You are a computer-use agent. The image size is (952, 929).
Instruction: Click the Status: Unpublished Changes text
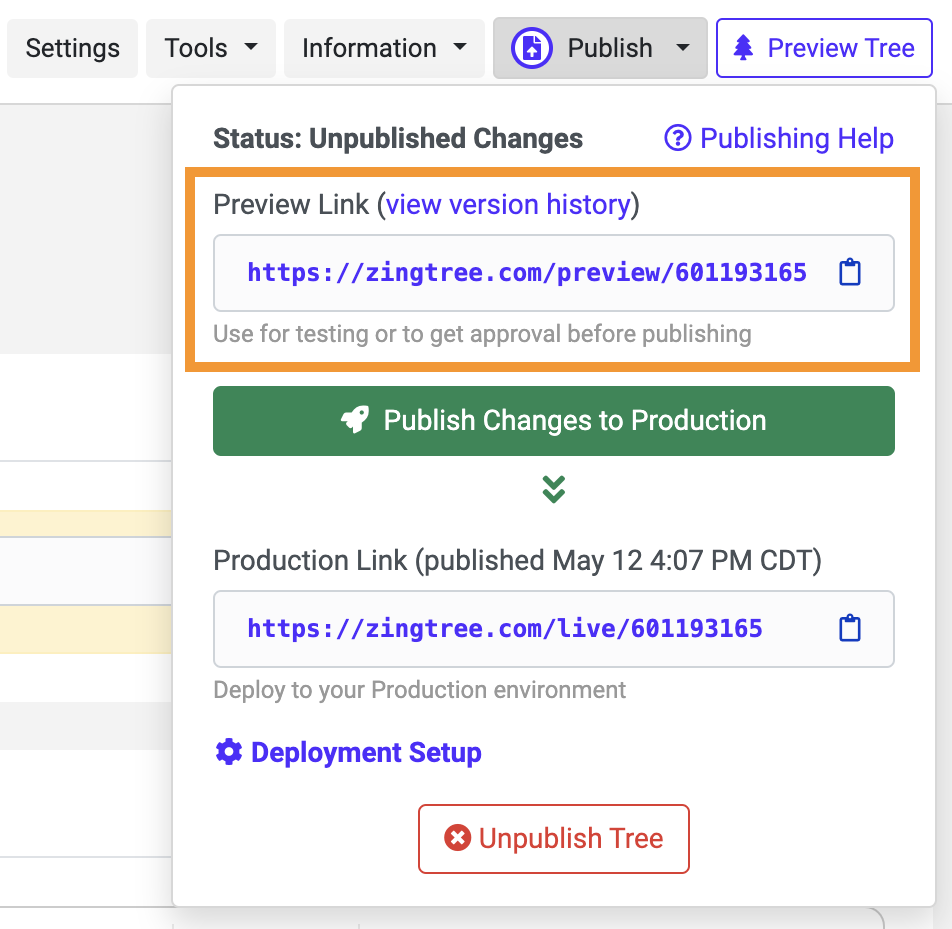point(398,138)
